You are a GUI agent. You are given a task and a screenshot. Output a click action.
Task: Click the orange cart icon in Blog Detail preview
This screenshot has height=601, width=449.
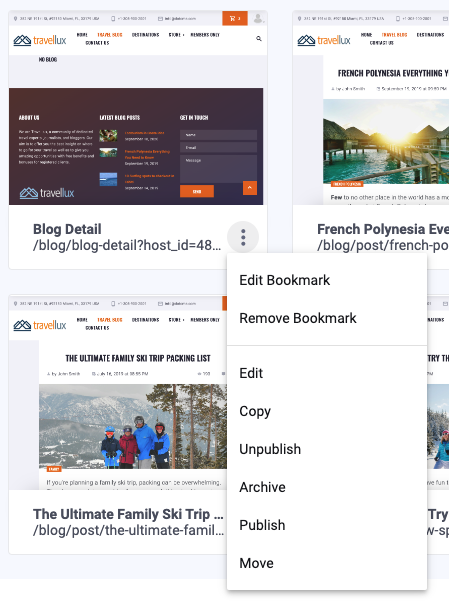coord(235,18)
